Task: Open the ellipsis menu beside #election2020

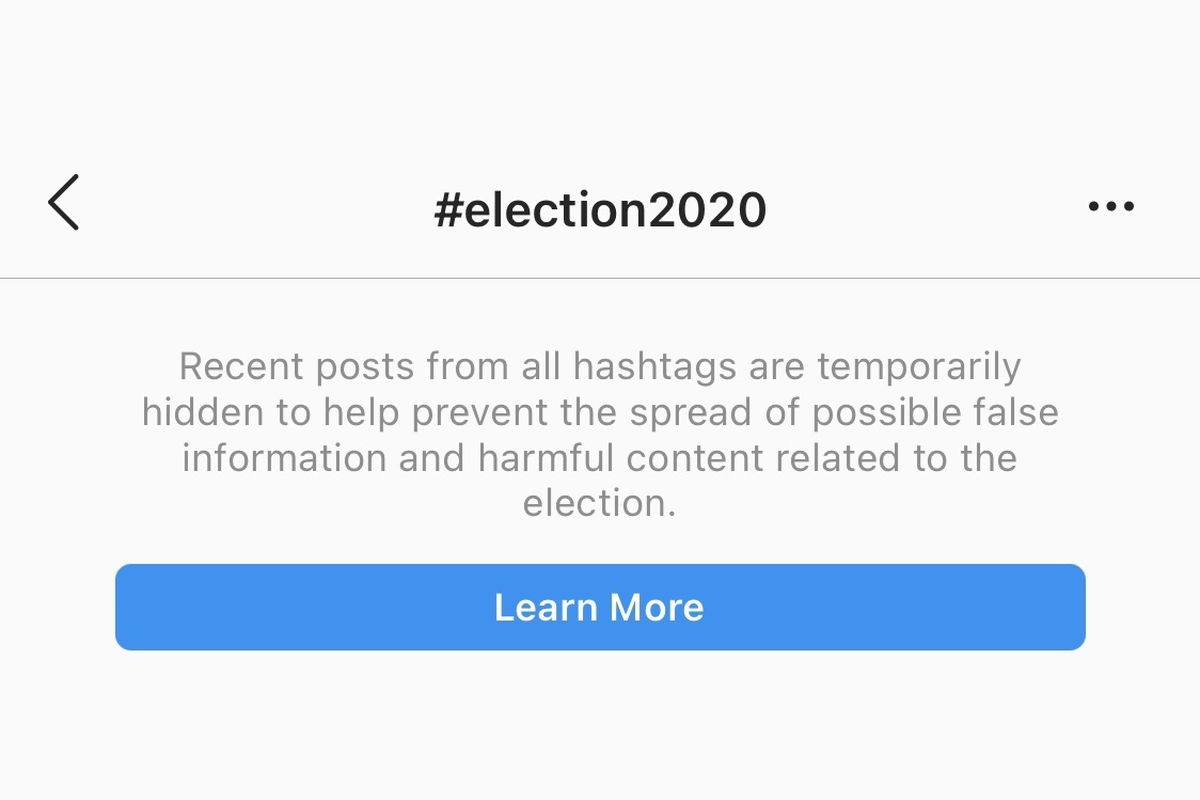Action: tap(1110, 207)
